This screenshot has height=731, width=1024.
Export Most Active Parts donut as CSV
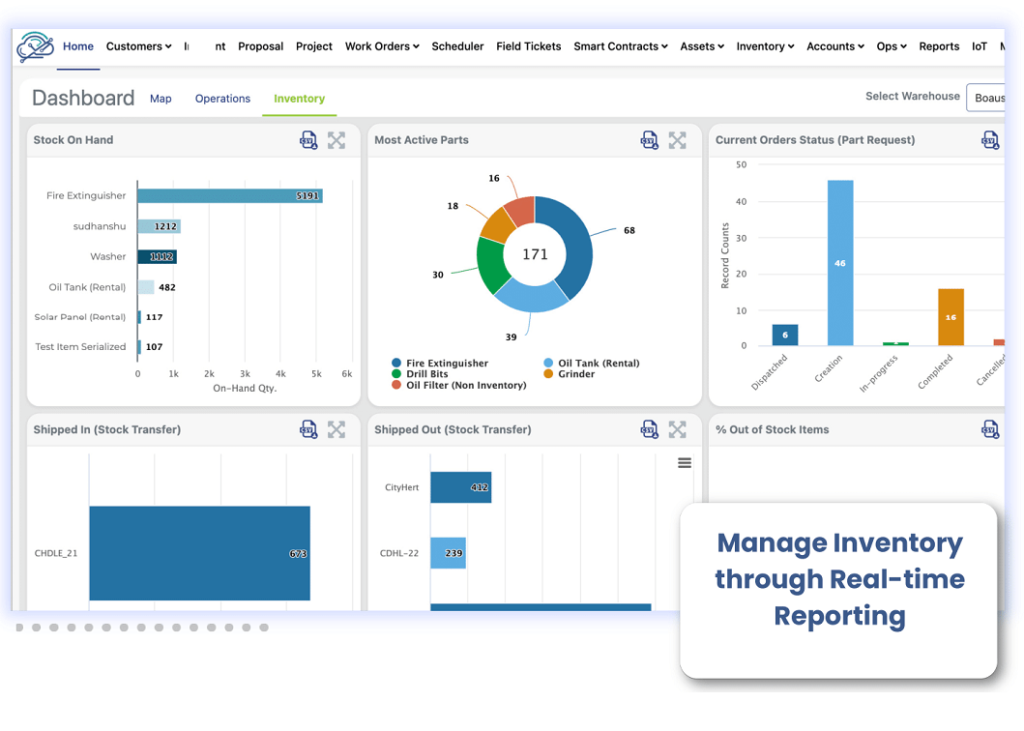649,140
